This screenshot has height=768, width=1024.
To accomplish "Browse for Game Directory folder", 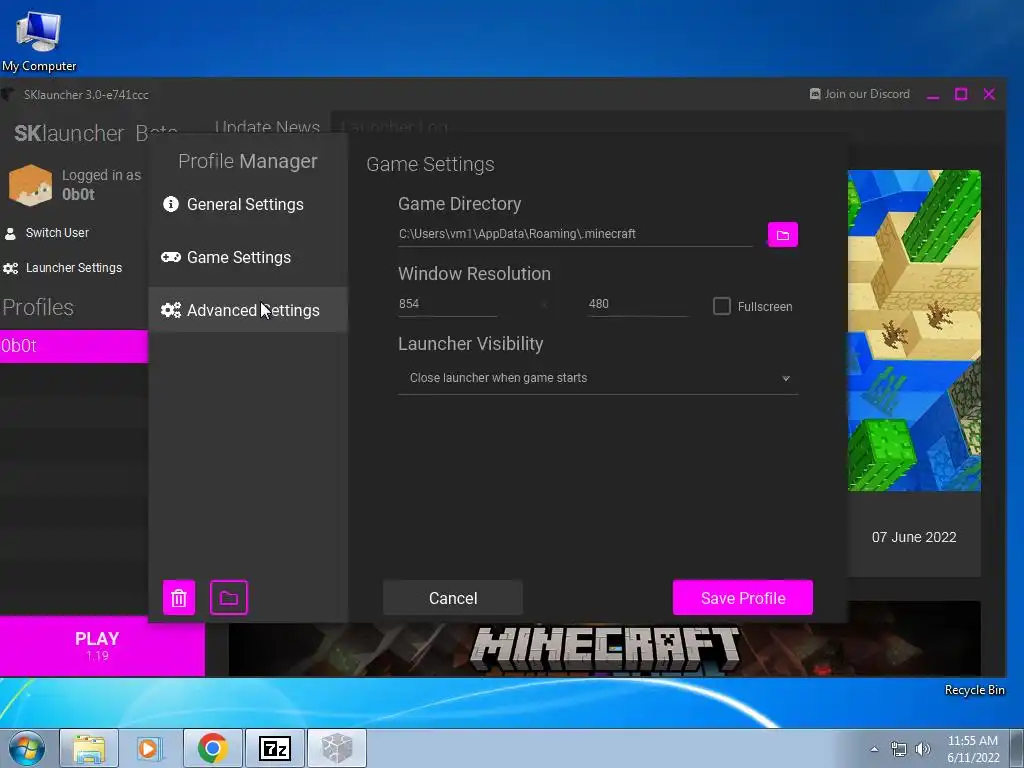I will pos(782,234).
